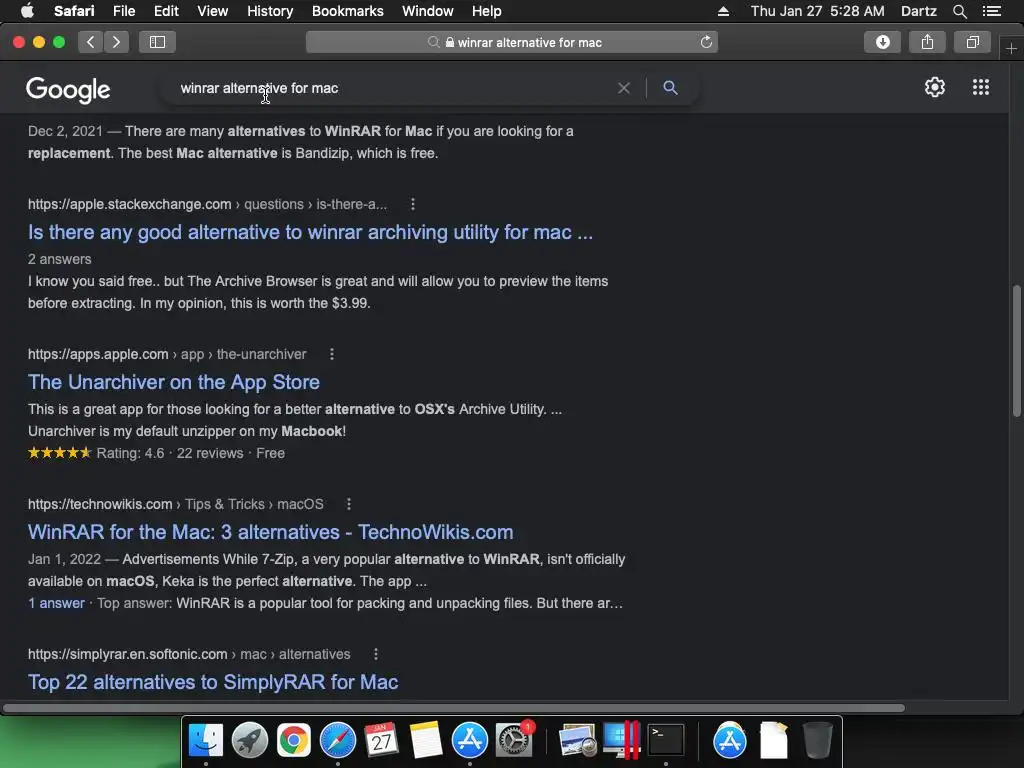Viewport: 1024px width, 768px height.
Task: Go to the Google logo homepage
Action: [x=68, y=89]
